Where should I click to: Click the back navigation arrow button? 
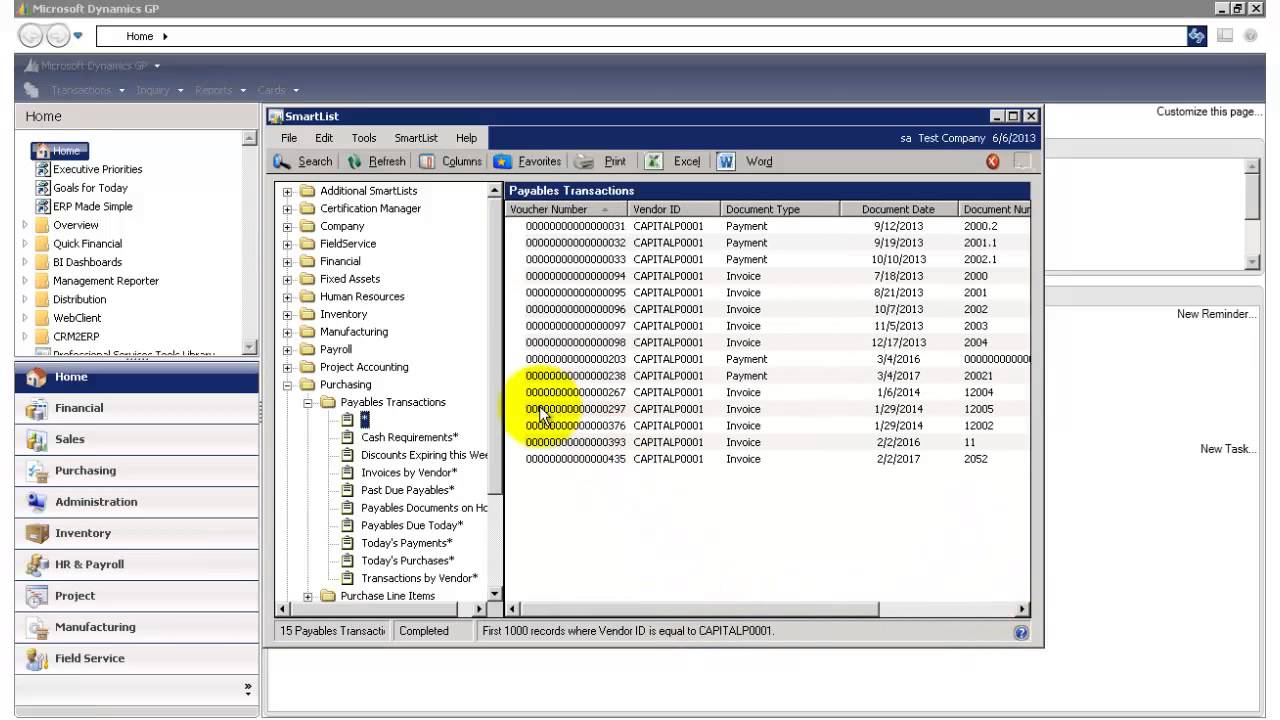(31, 36)
